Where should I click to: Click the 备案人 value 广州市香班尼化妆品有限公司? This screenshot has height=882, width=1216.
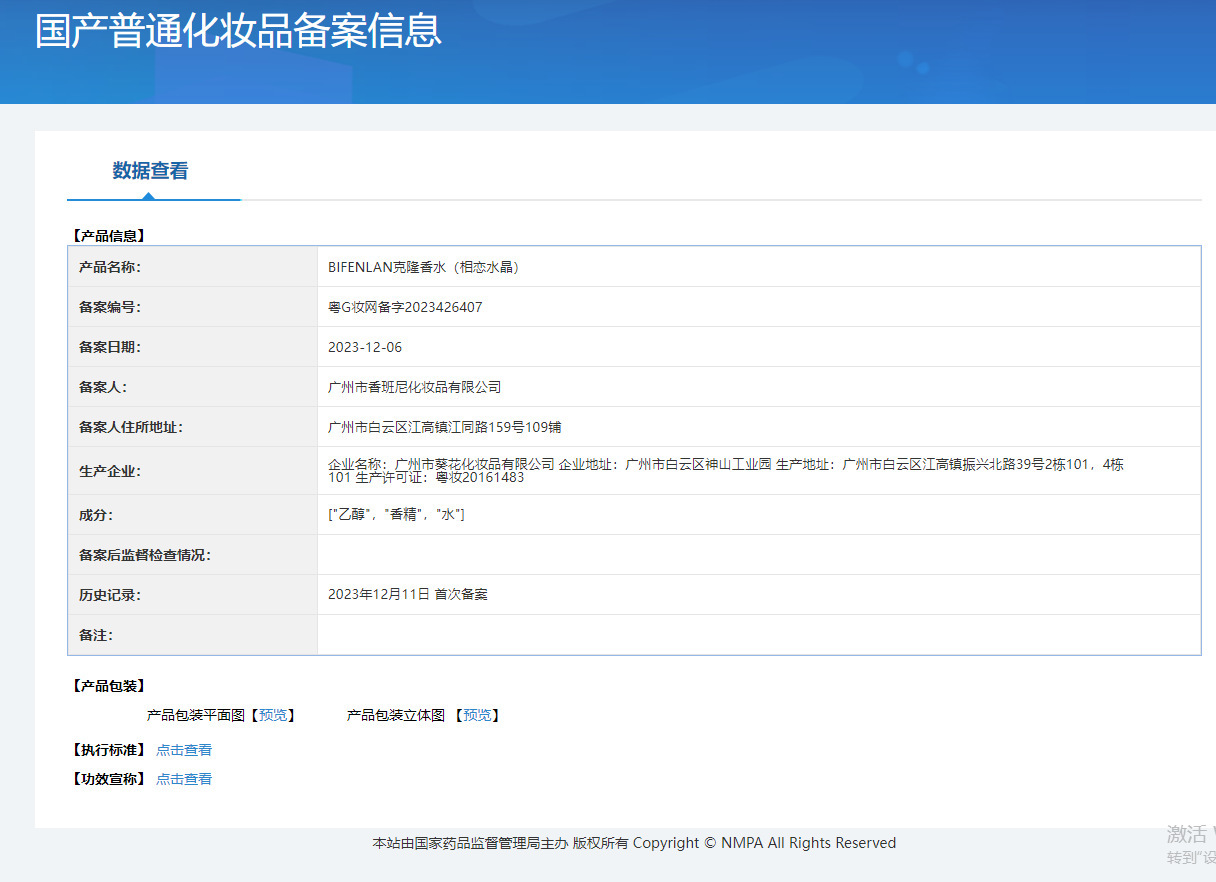[x=414, y=387]
